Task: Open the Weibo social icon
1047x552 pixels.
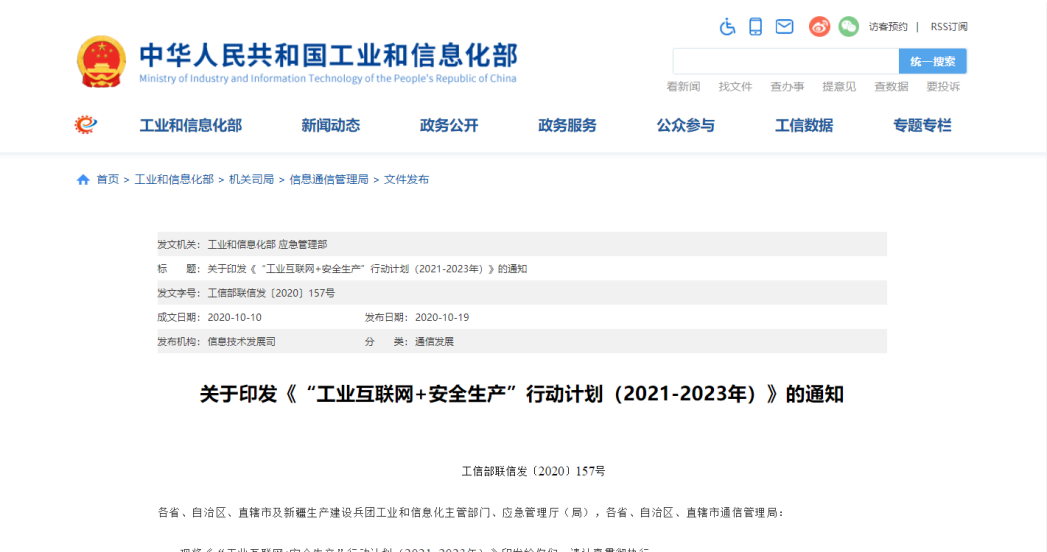Action: click(819, 27)
